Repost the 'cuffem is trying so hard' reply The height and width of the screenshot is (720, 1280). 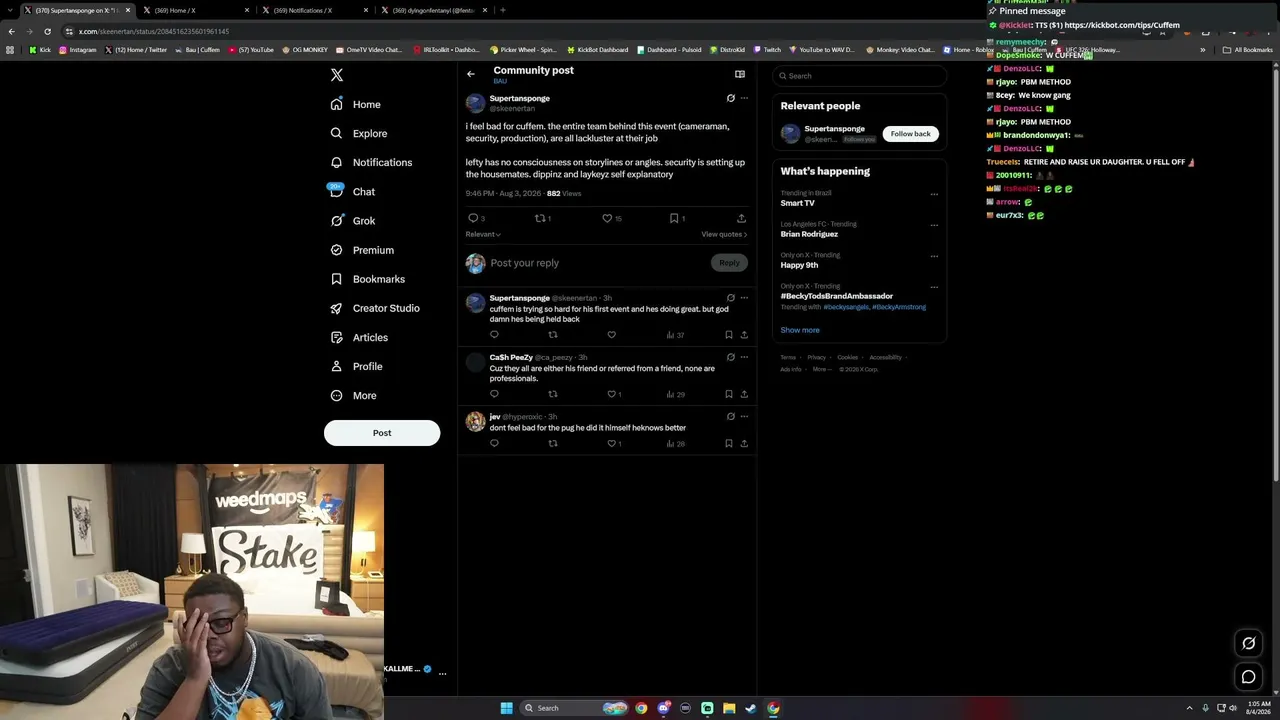[x=553, y=335]
